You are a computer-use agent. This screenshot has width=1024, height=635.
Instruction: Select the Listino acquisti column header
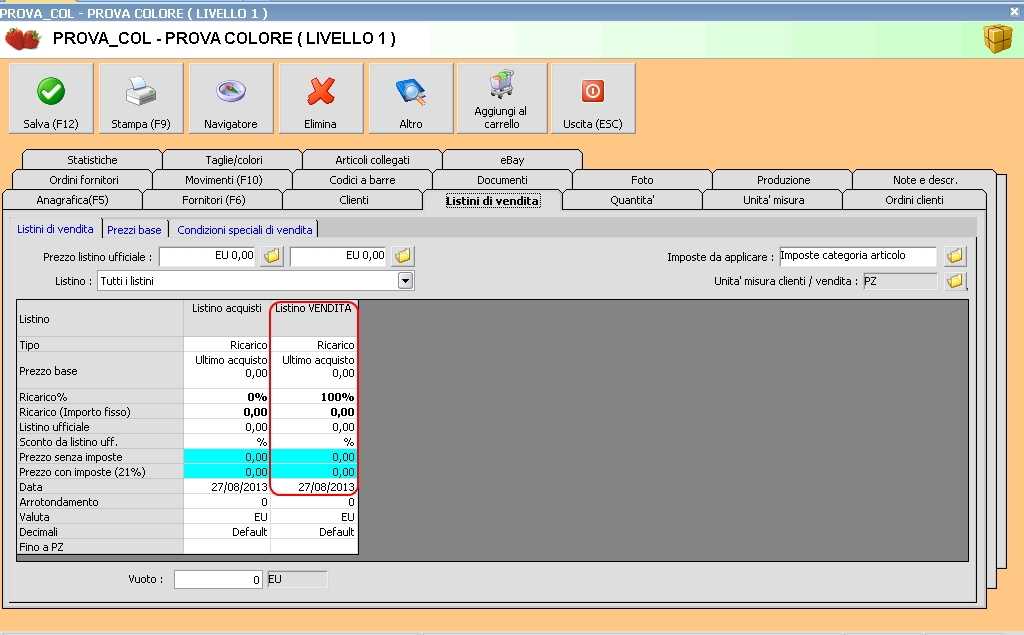pyautogui.click(x=227, y=318)
